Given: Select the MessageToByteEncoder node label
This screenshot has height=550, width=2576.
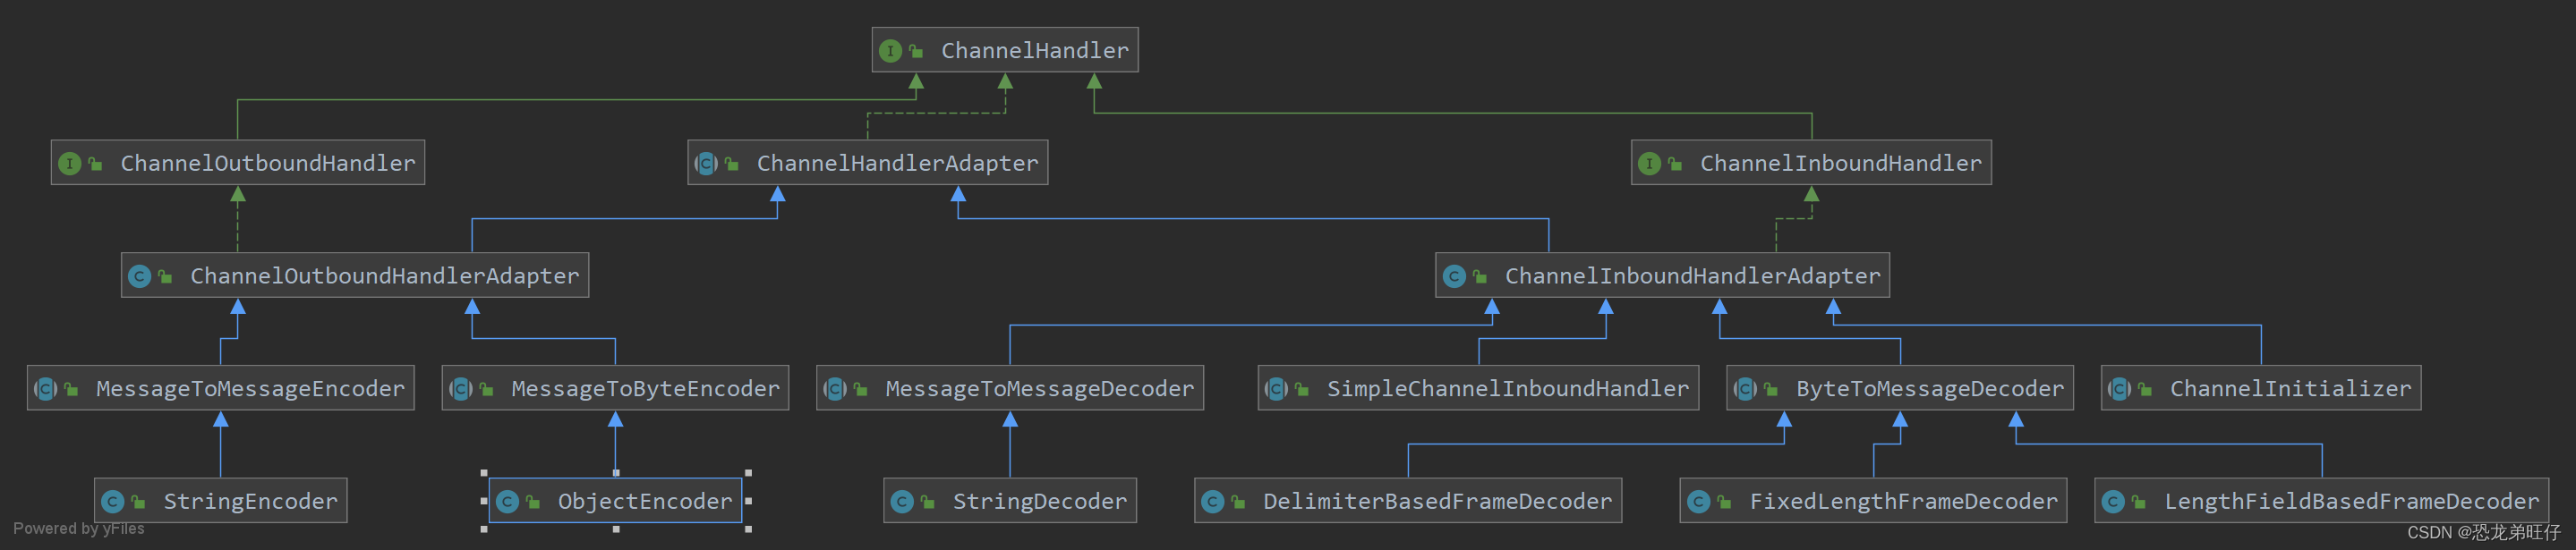Looking at the screenshot, I should coord(645,389).
